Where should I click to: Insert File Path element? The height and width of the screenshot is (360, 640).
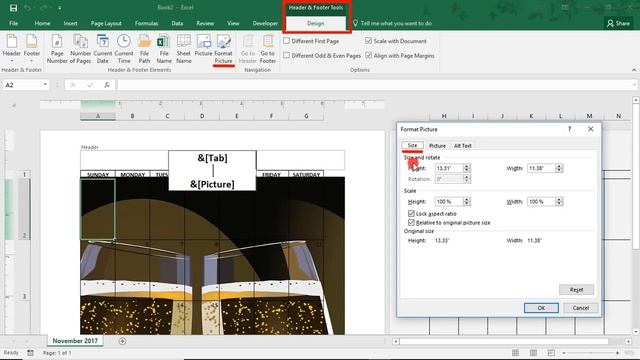pyautogui.click(x=144, y=49)
